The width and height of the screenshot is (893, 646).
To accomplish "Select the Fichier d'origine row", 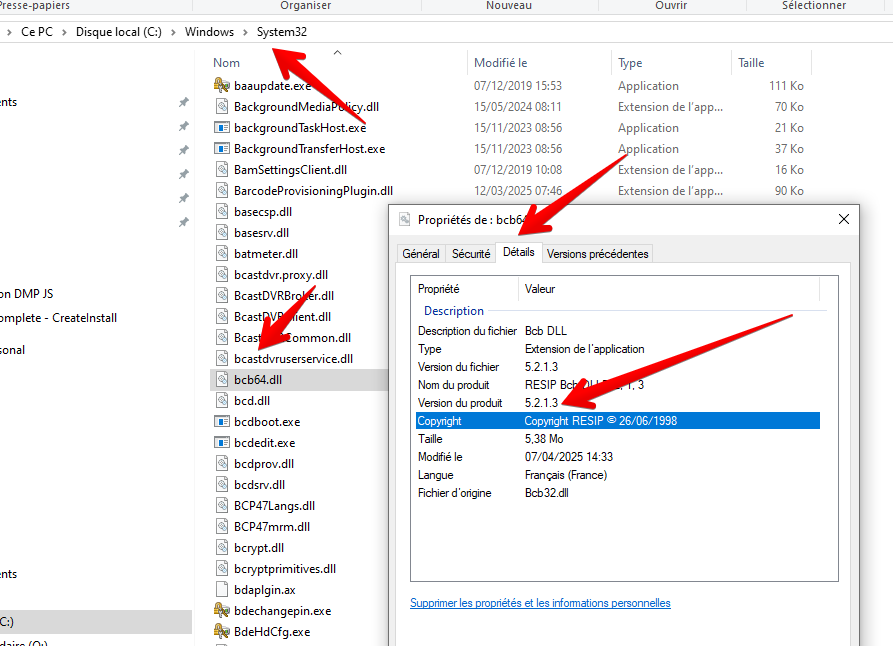I will point(618,493).
